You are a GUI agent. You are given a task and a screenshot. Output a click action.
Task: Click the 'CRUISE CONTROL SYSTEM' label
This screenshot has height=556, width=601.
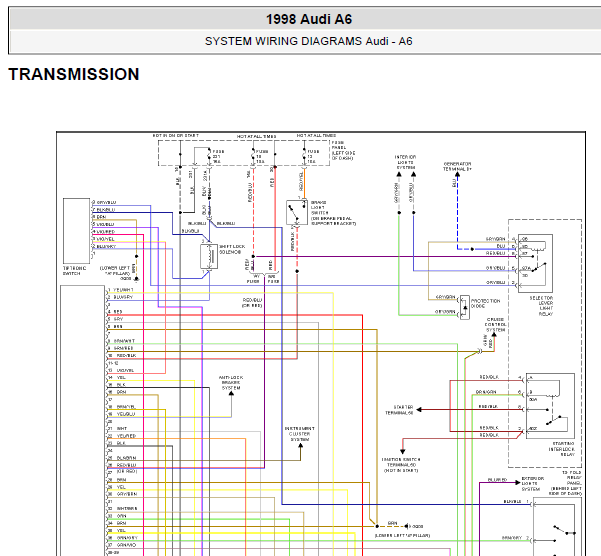pos(496,325)
